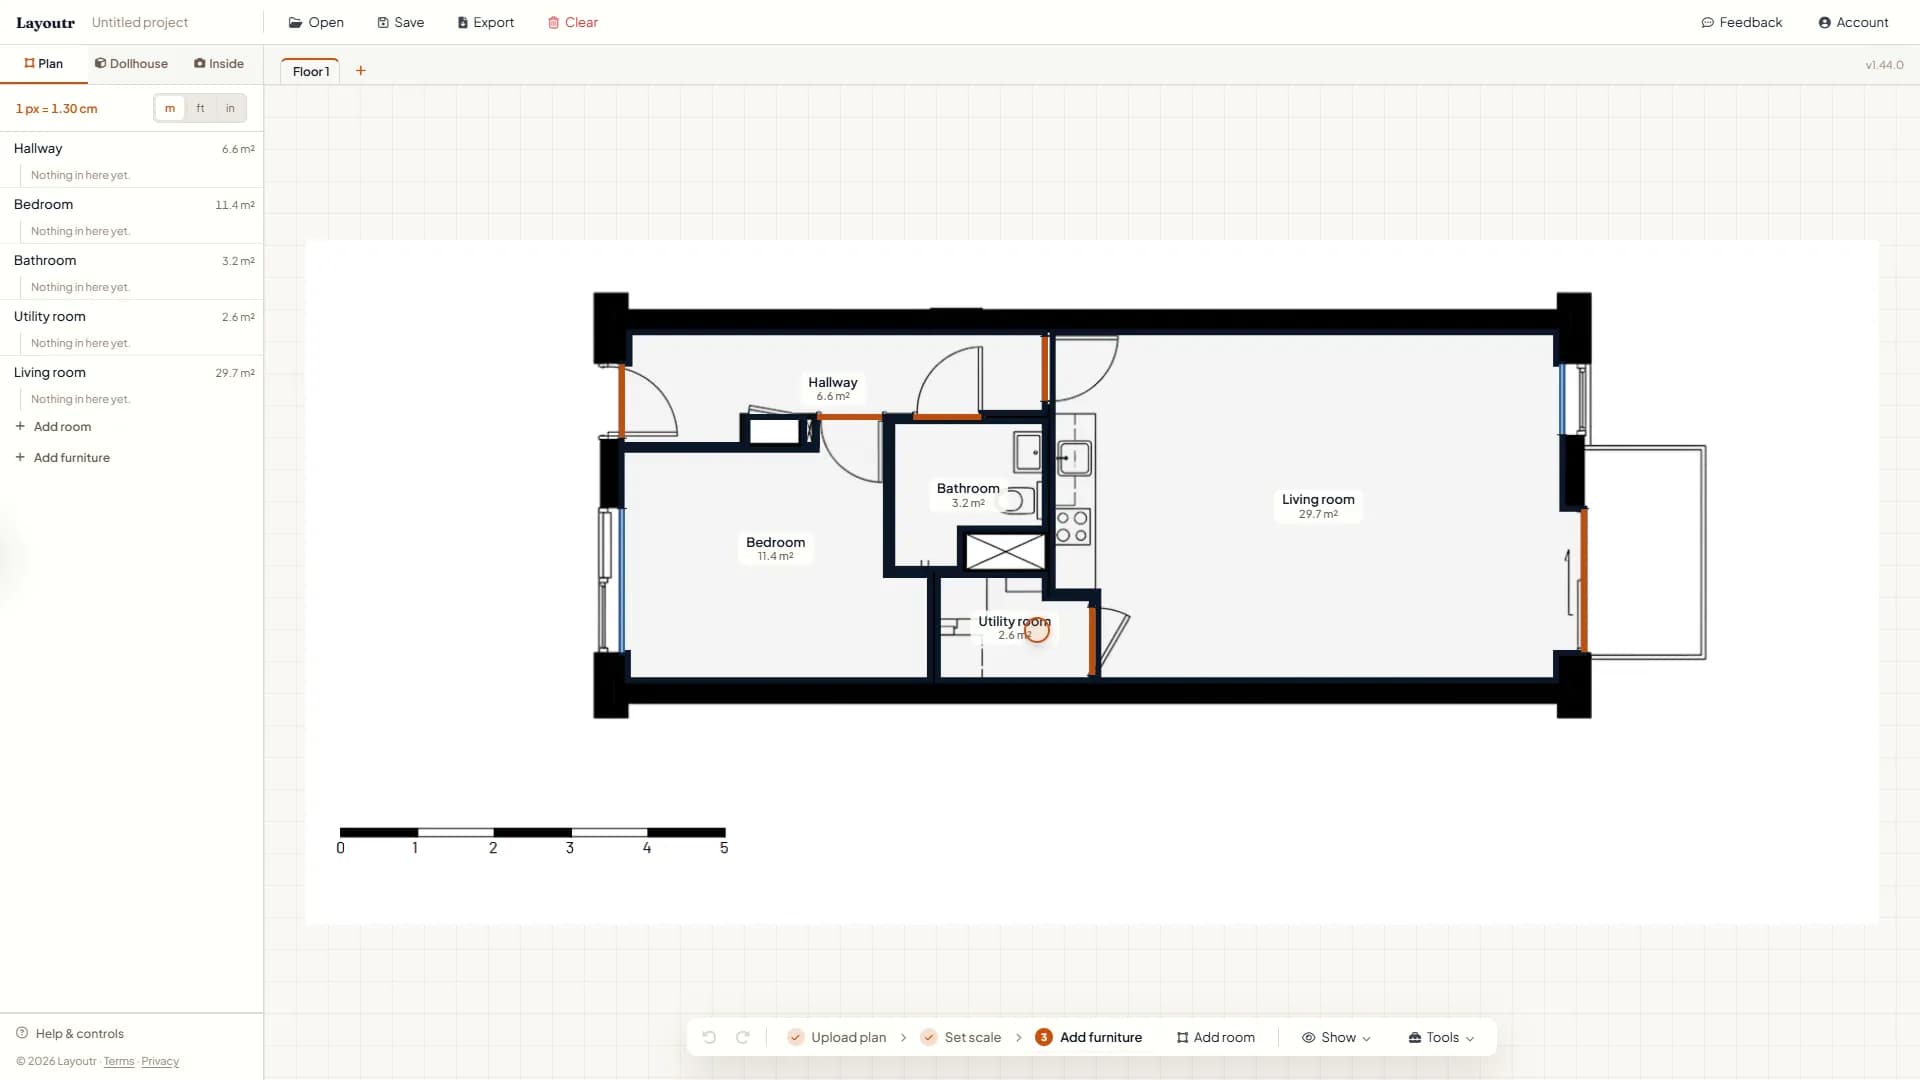Screen dimensions: 1920x1080
Task: Select step 3 Add furniture
Action: (x=1089, y=1037)
